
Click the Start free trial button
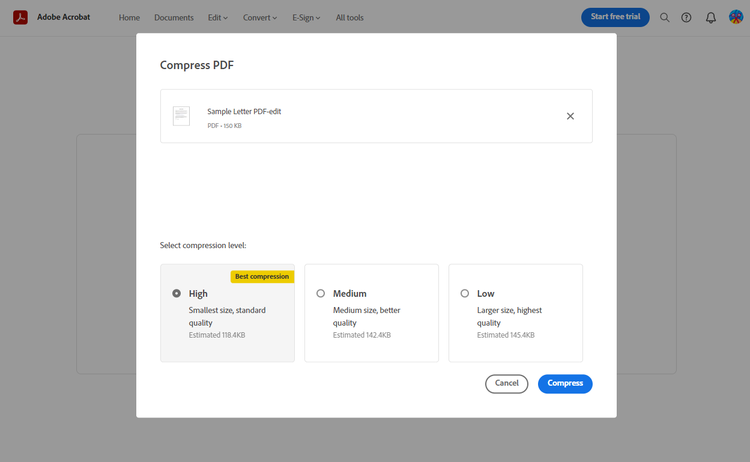(x=615, y=17)
